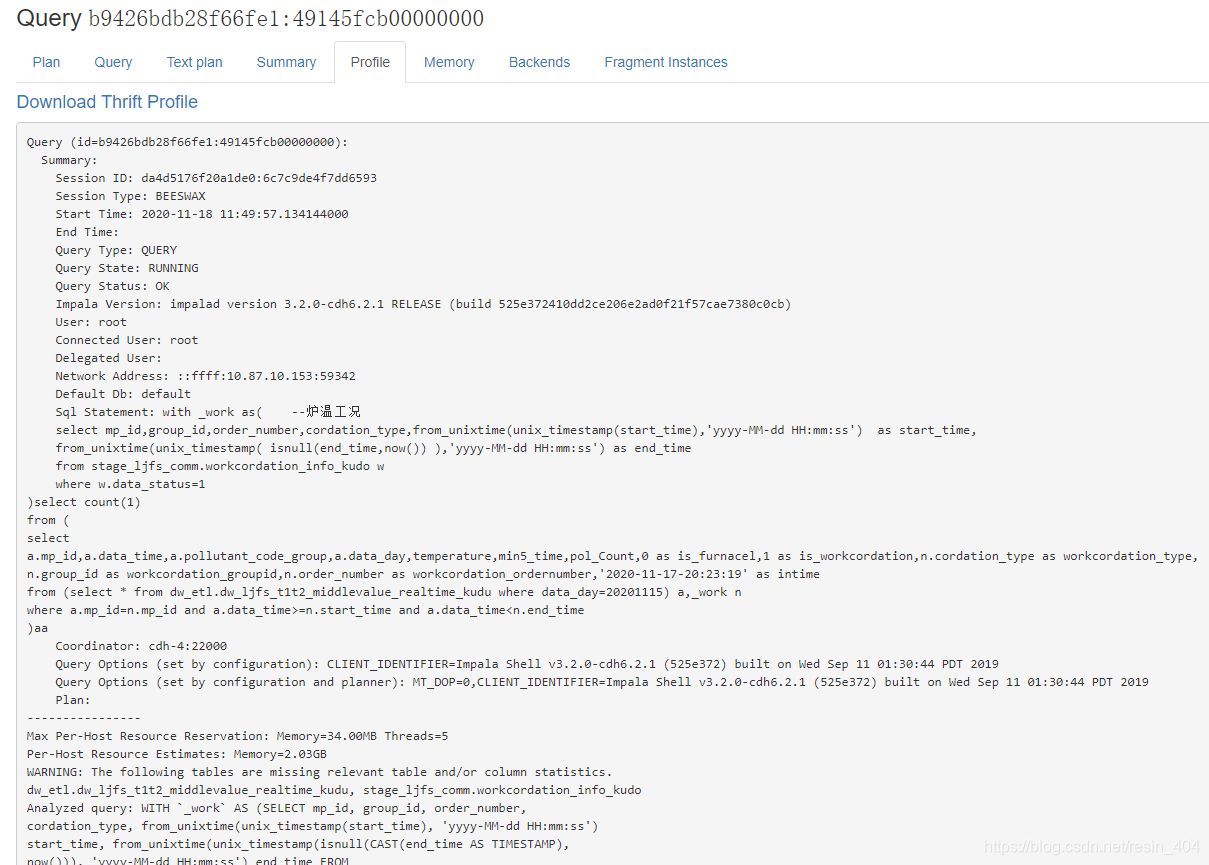Switch to the Backends tab
Viewport: 1209px width, 865px height.
[539, 62]
